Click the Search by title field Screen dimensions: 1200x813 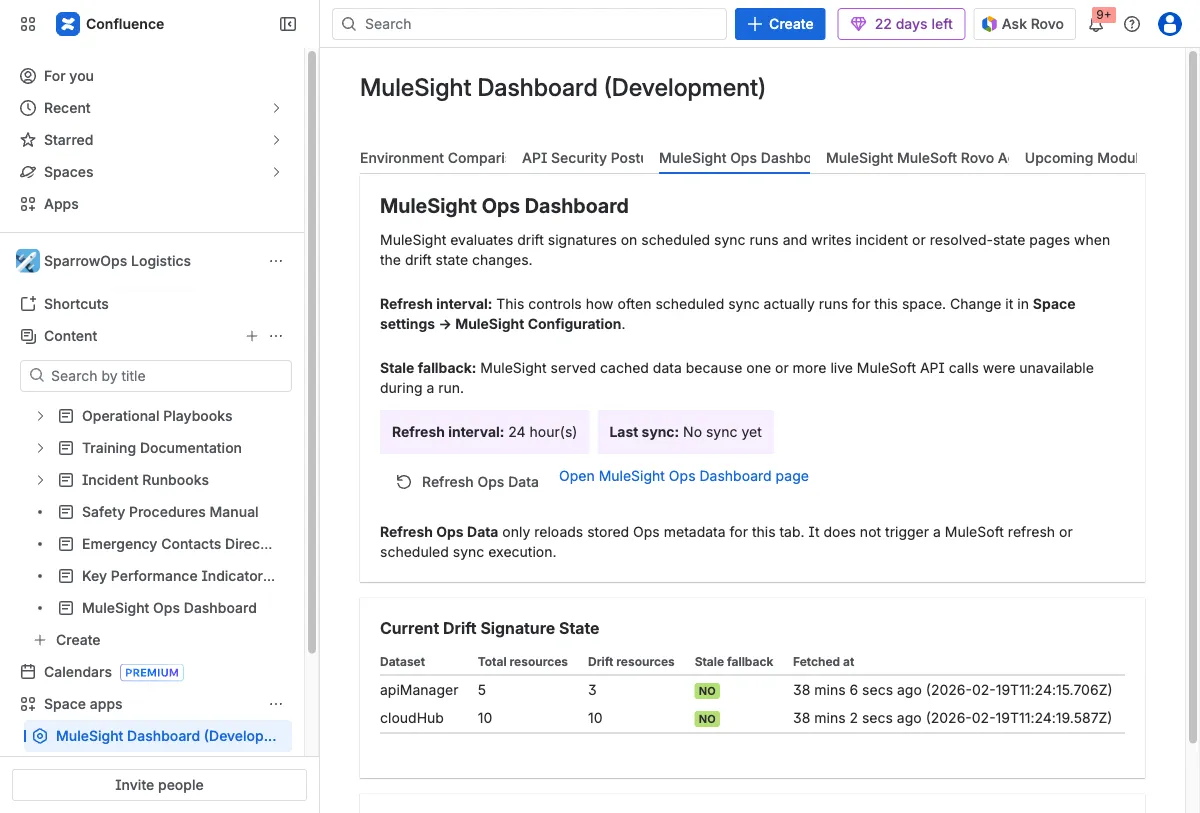(156, 376)
